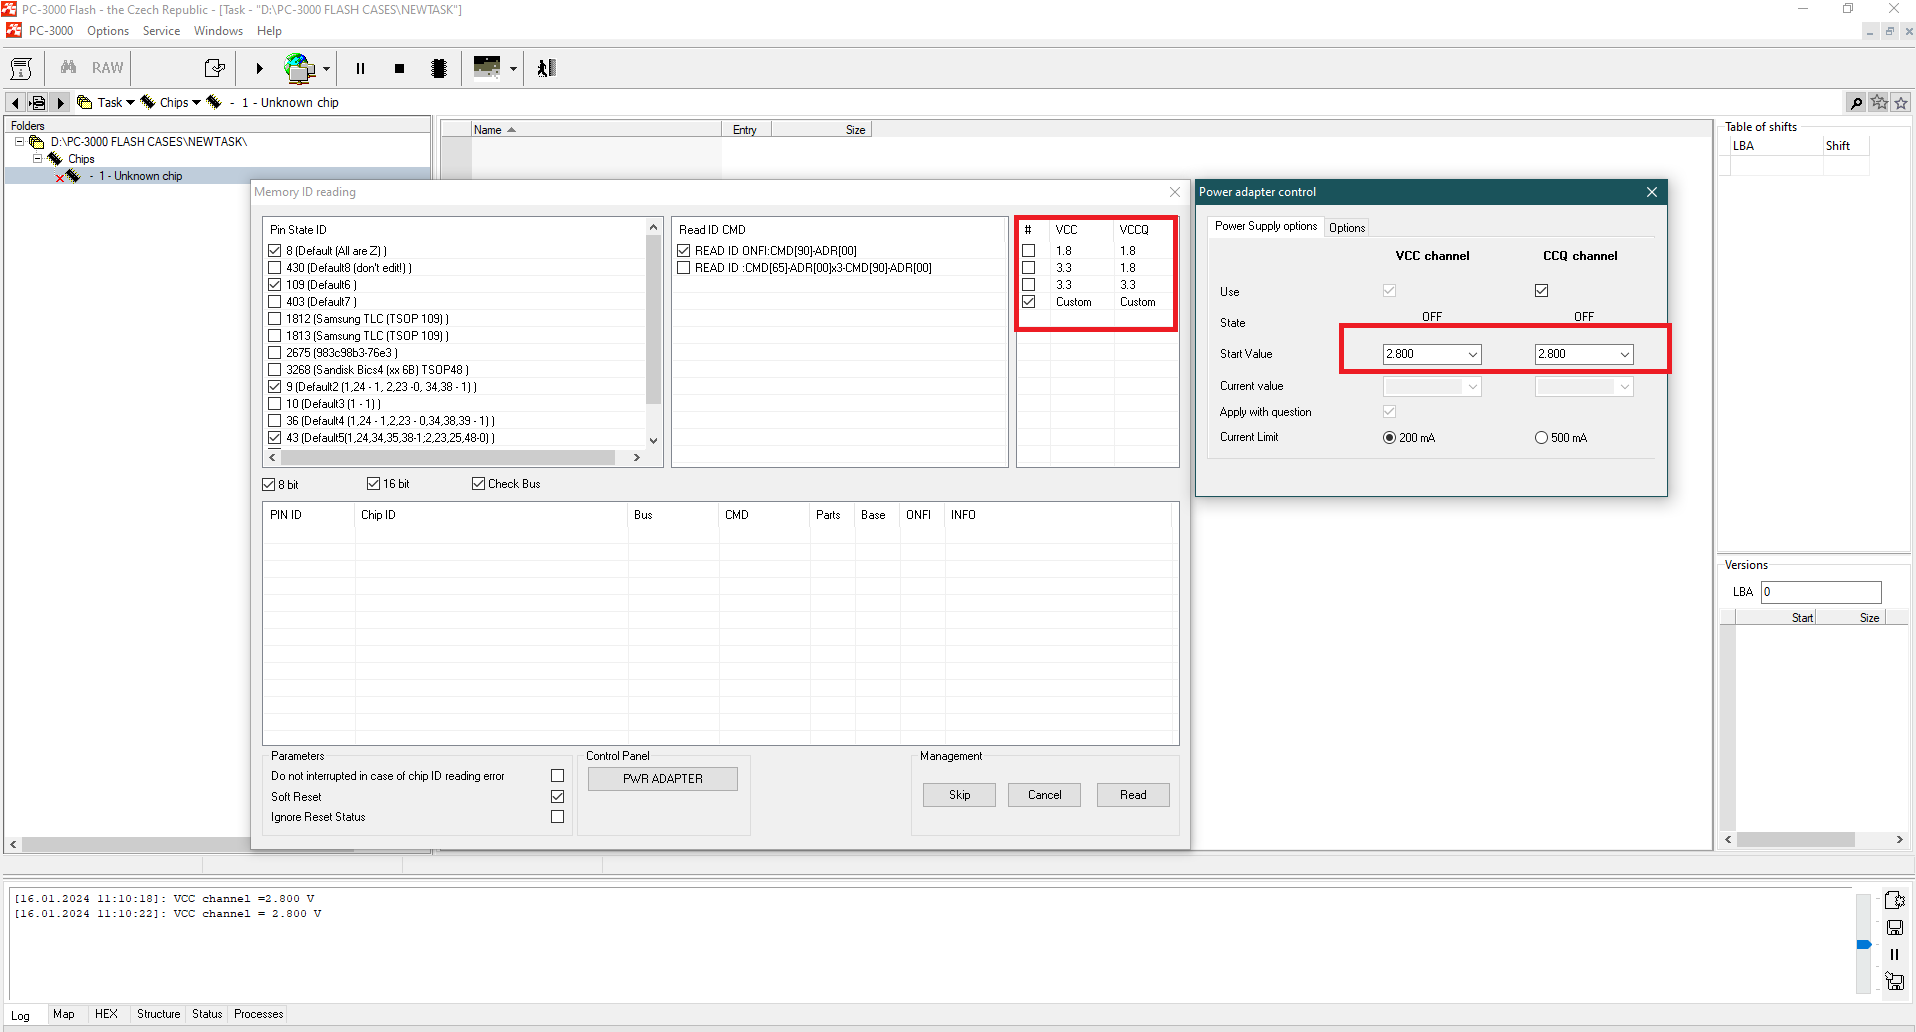This screenshot has height=1032, width=1916.
Task: Click the save log floppy disk icon
Action: [x=1894, y=928]
